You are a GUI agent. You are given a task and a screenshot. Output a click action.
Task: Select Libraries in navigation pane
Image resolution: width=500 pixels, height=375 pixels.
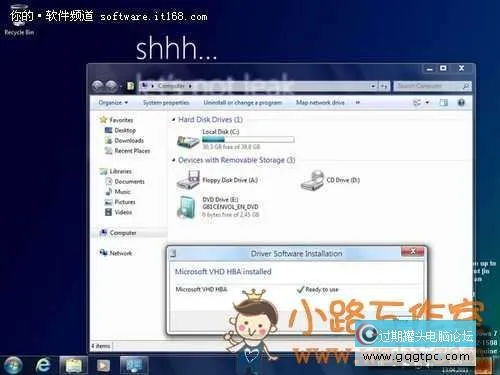(116, 171)
